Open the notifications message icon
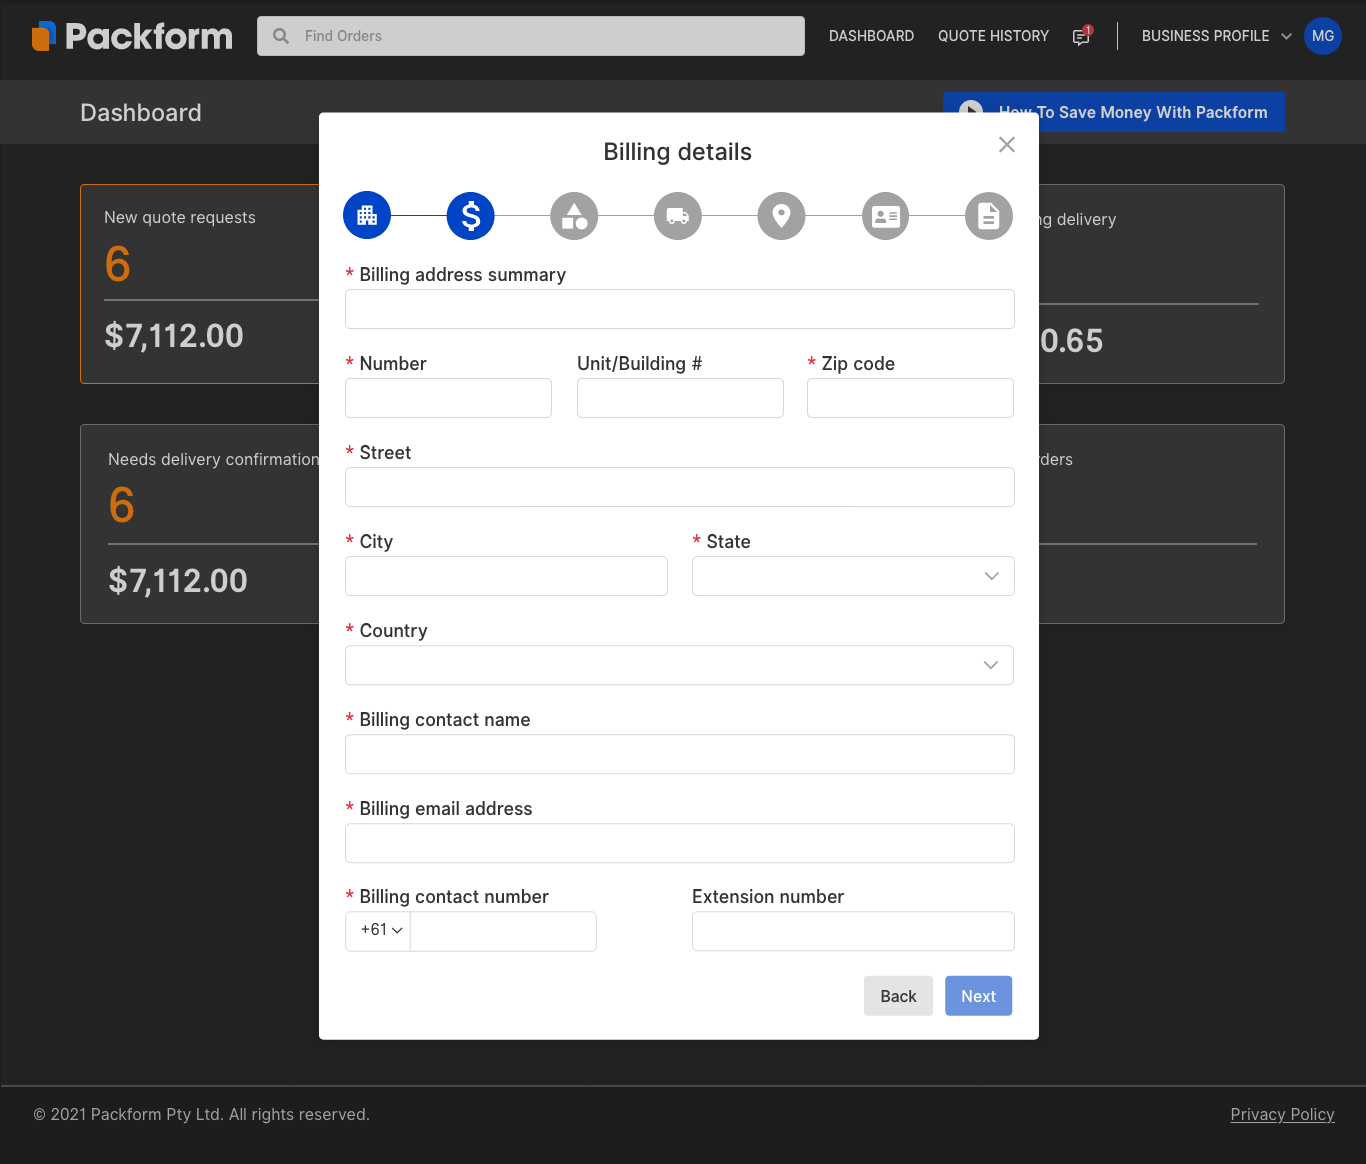1366x1164 pixels. pos(1081,36)
